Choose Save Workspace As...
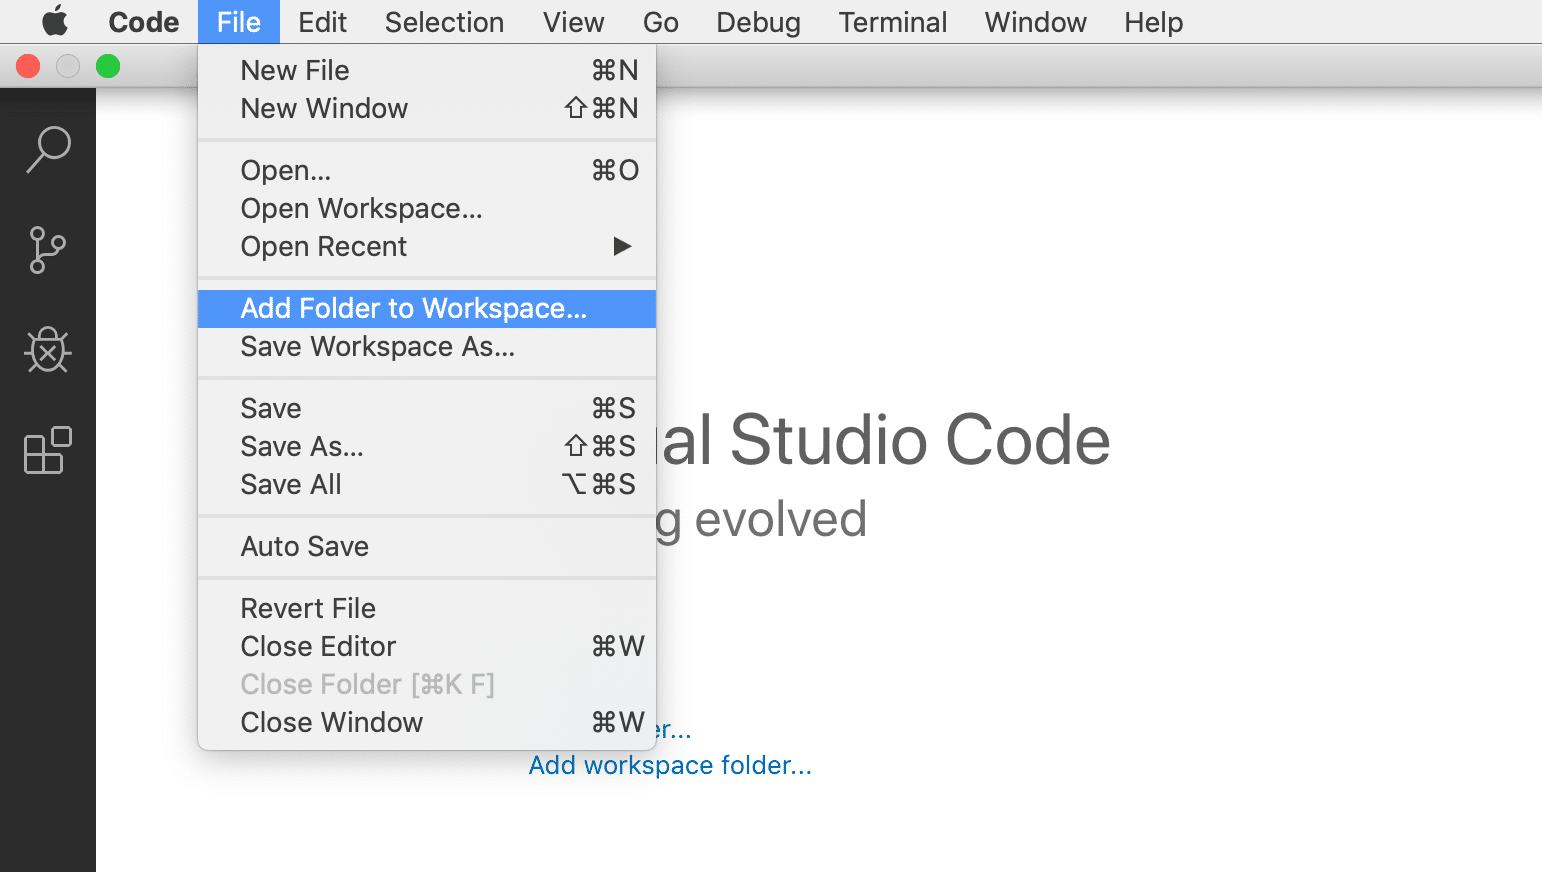This screenshot has height=872, width=1542. 427,346
